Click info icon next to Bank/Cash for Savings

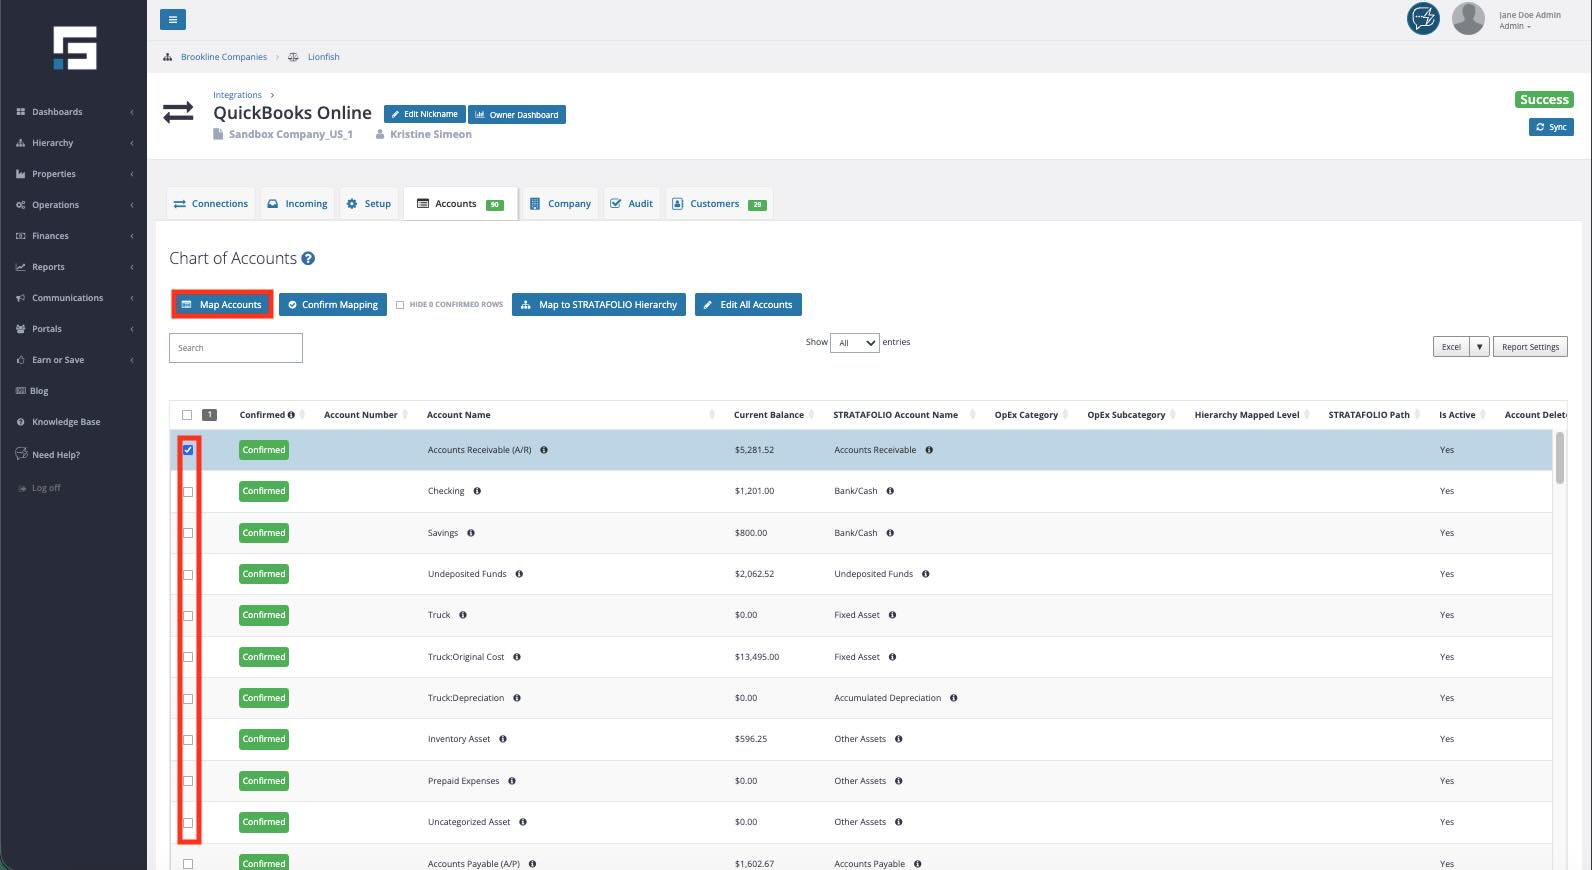890,533
